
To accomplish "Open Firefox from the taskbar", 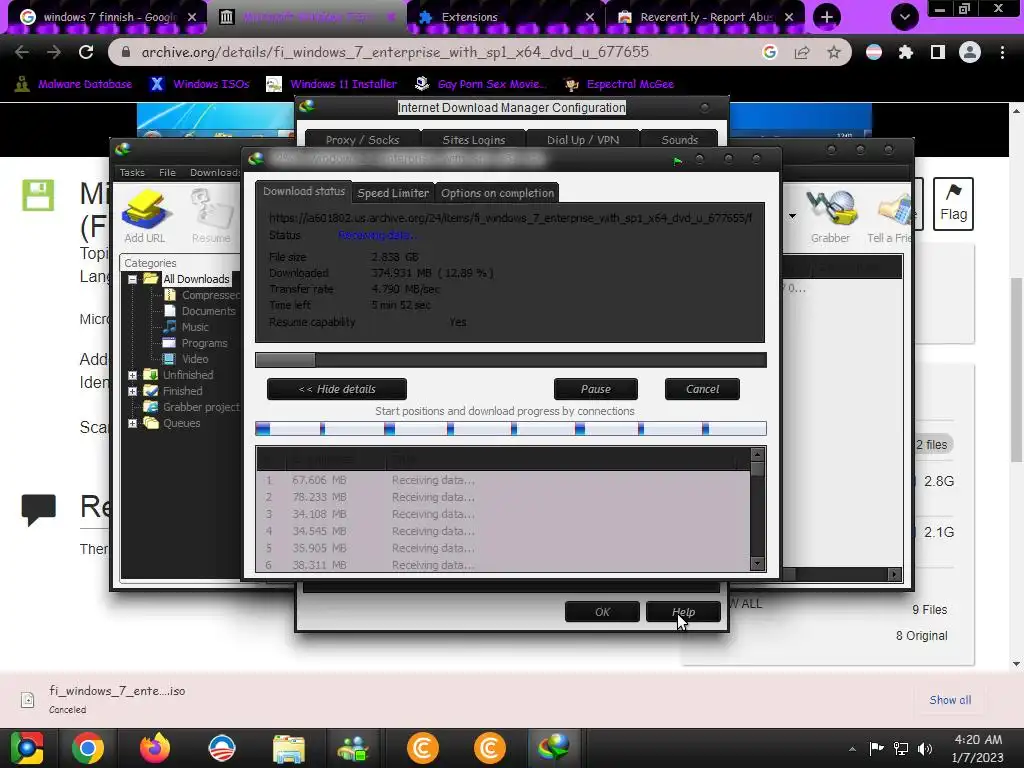I will pyautogui.click(x=155, y=748).
